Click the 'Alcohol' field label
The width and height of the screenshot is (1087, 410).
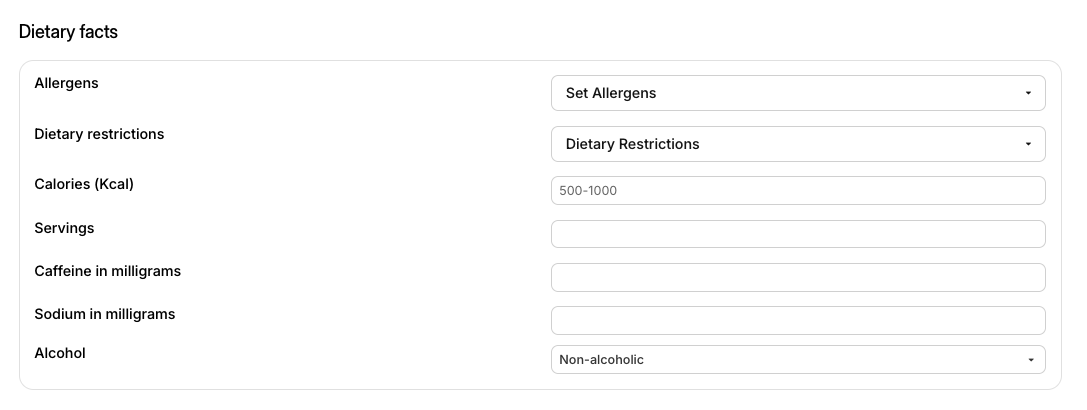(60, 353)
